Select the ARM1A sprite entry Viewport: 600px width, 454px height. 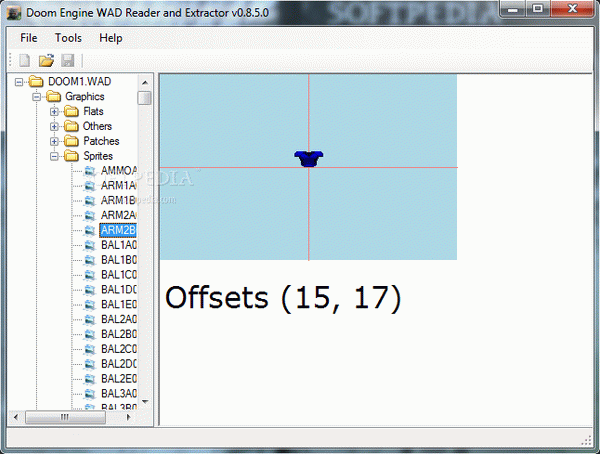coord(118,186)
